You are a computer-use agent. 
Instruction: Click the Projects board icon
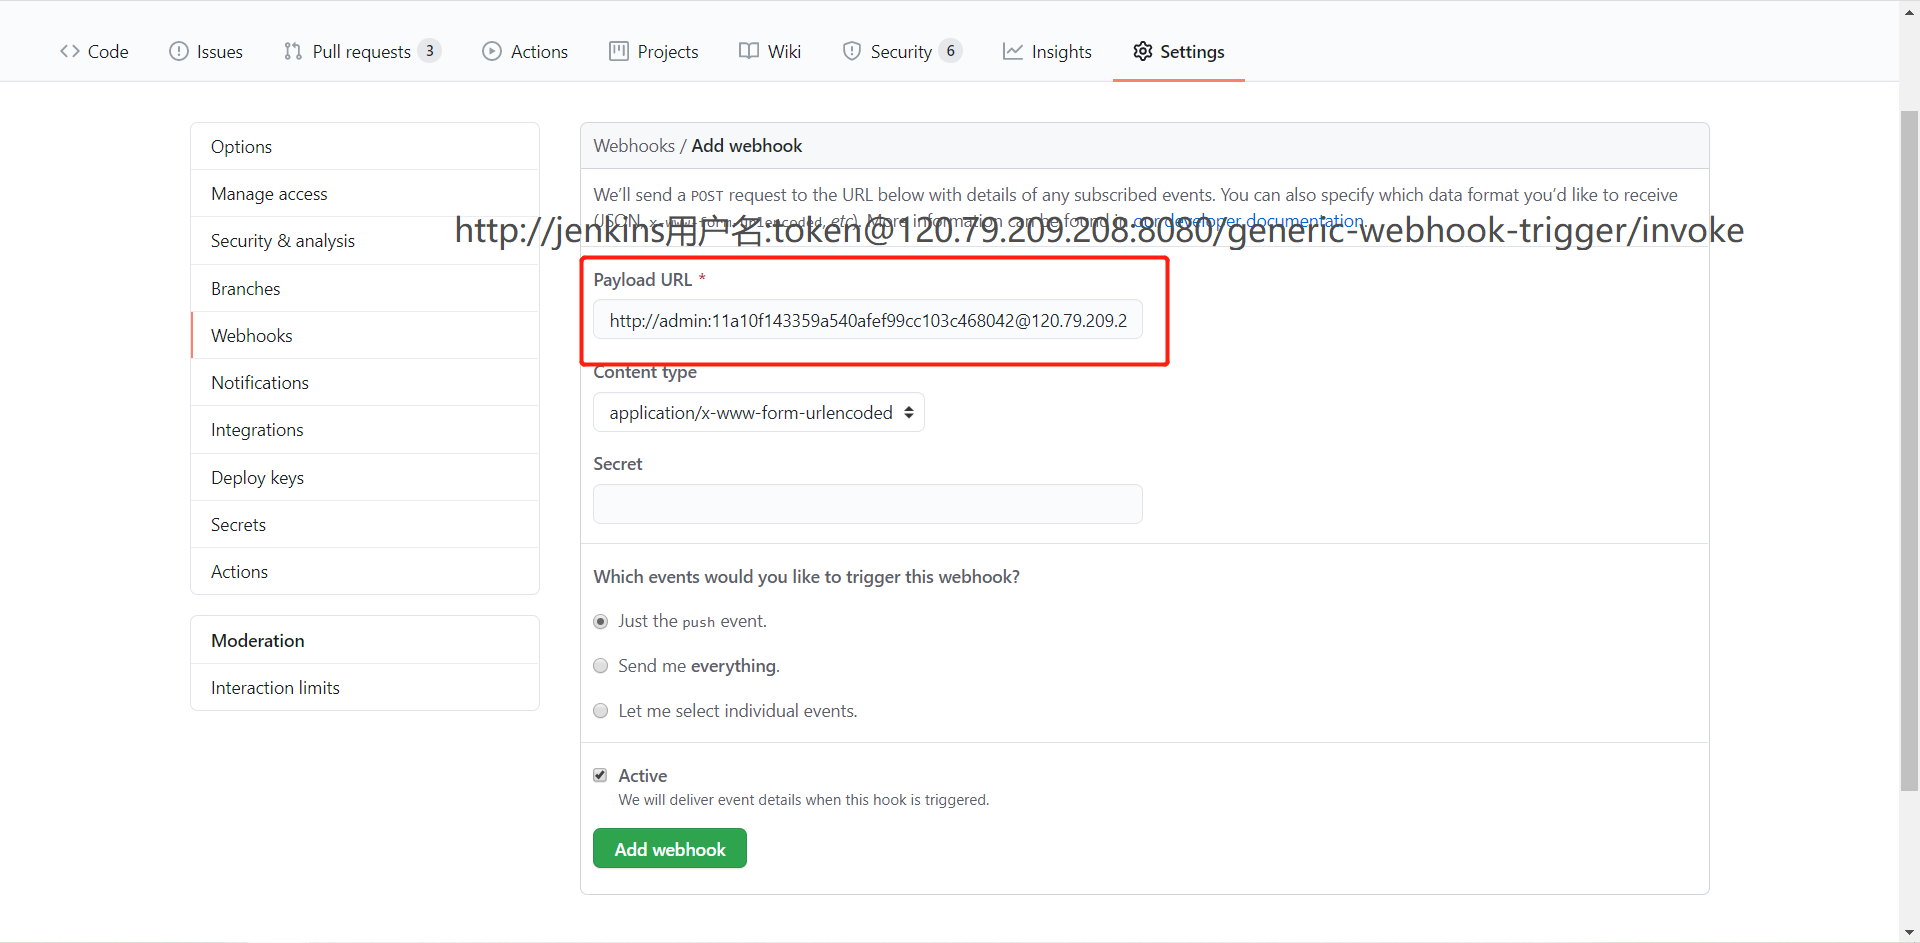point(619,51)
